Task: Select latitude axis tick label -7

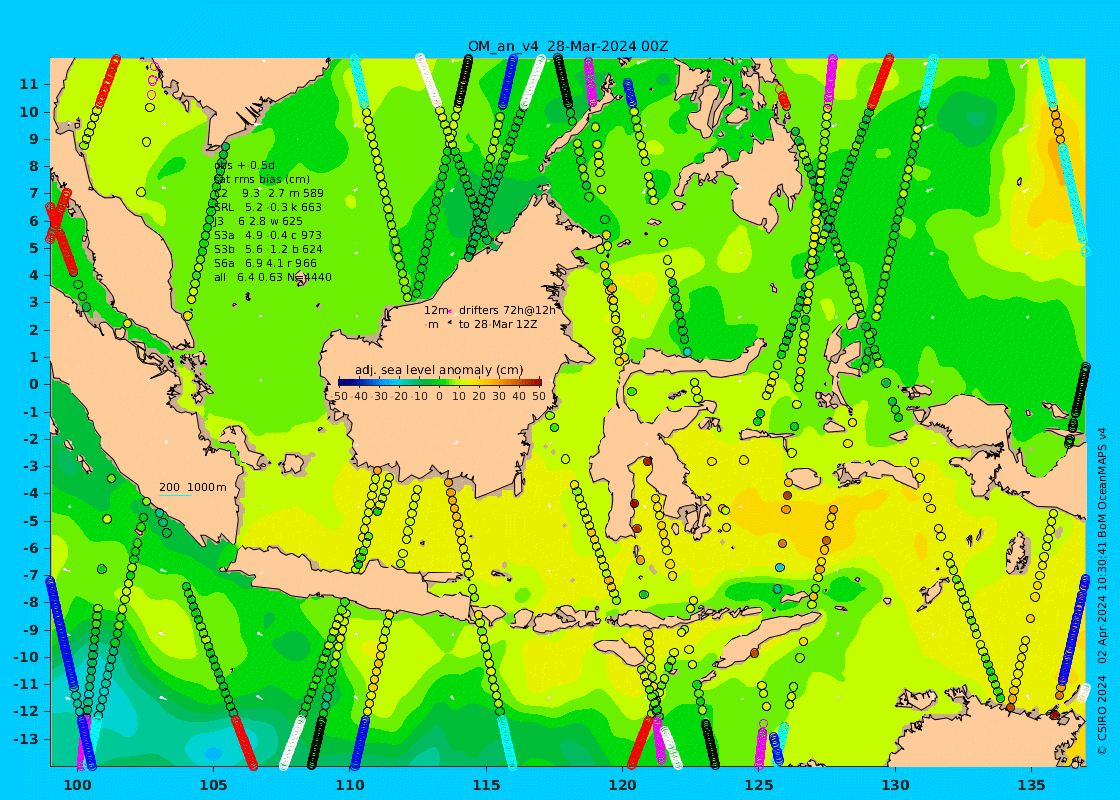Action: point(31,575)
